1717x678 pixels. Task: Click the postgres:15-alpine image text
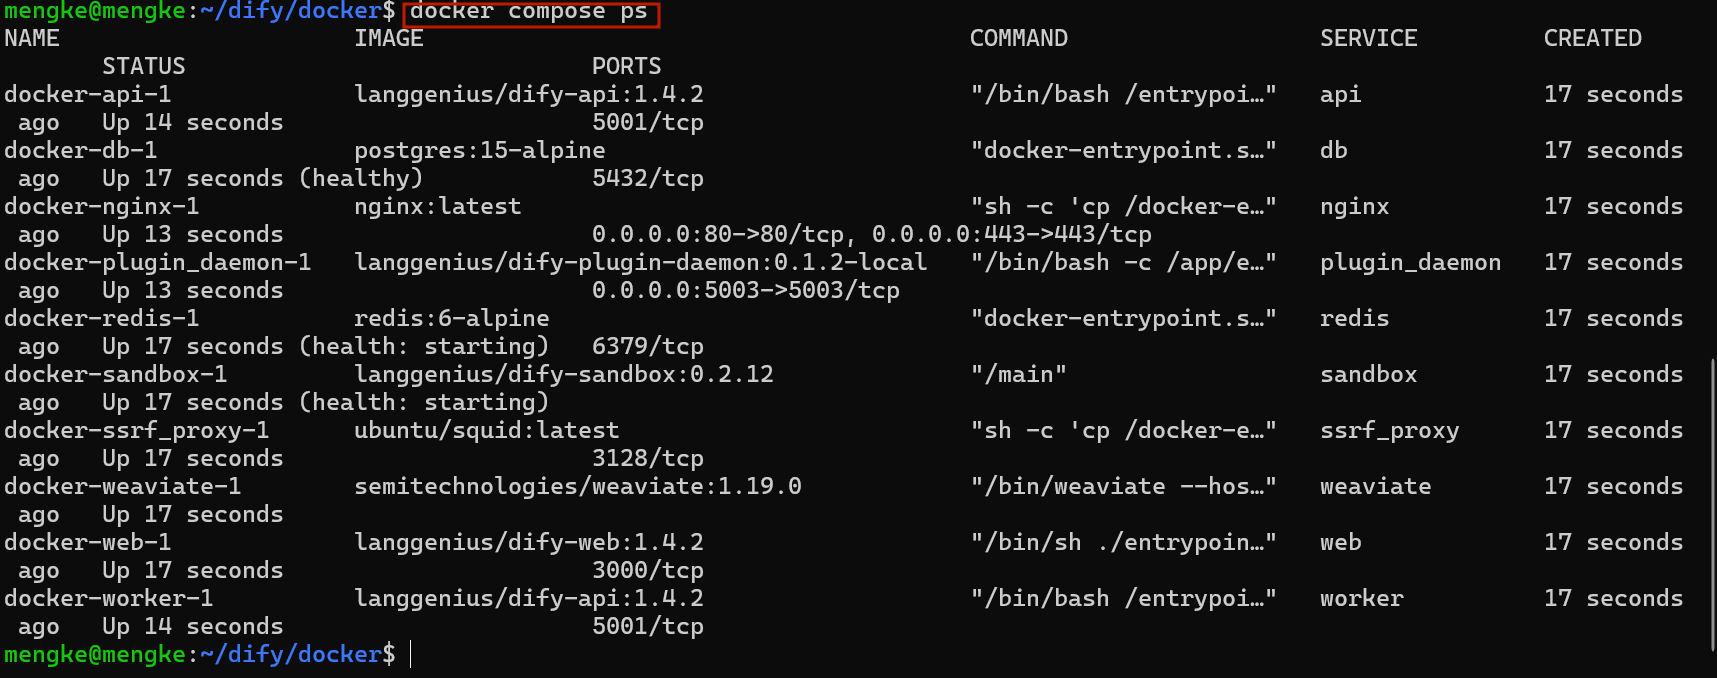479,150
